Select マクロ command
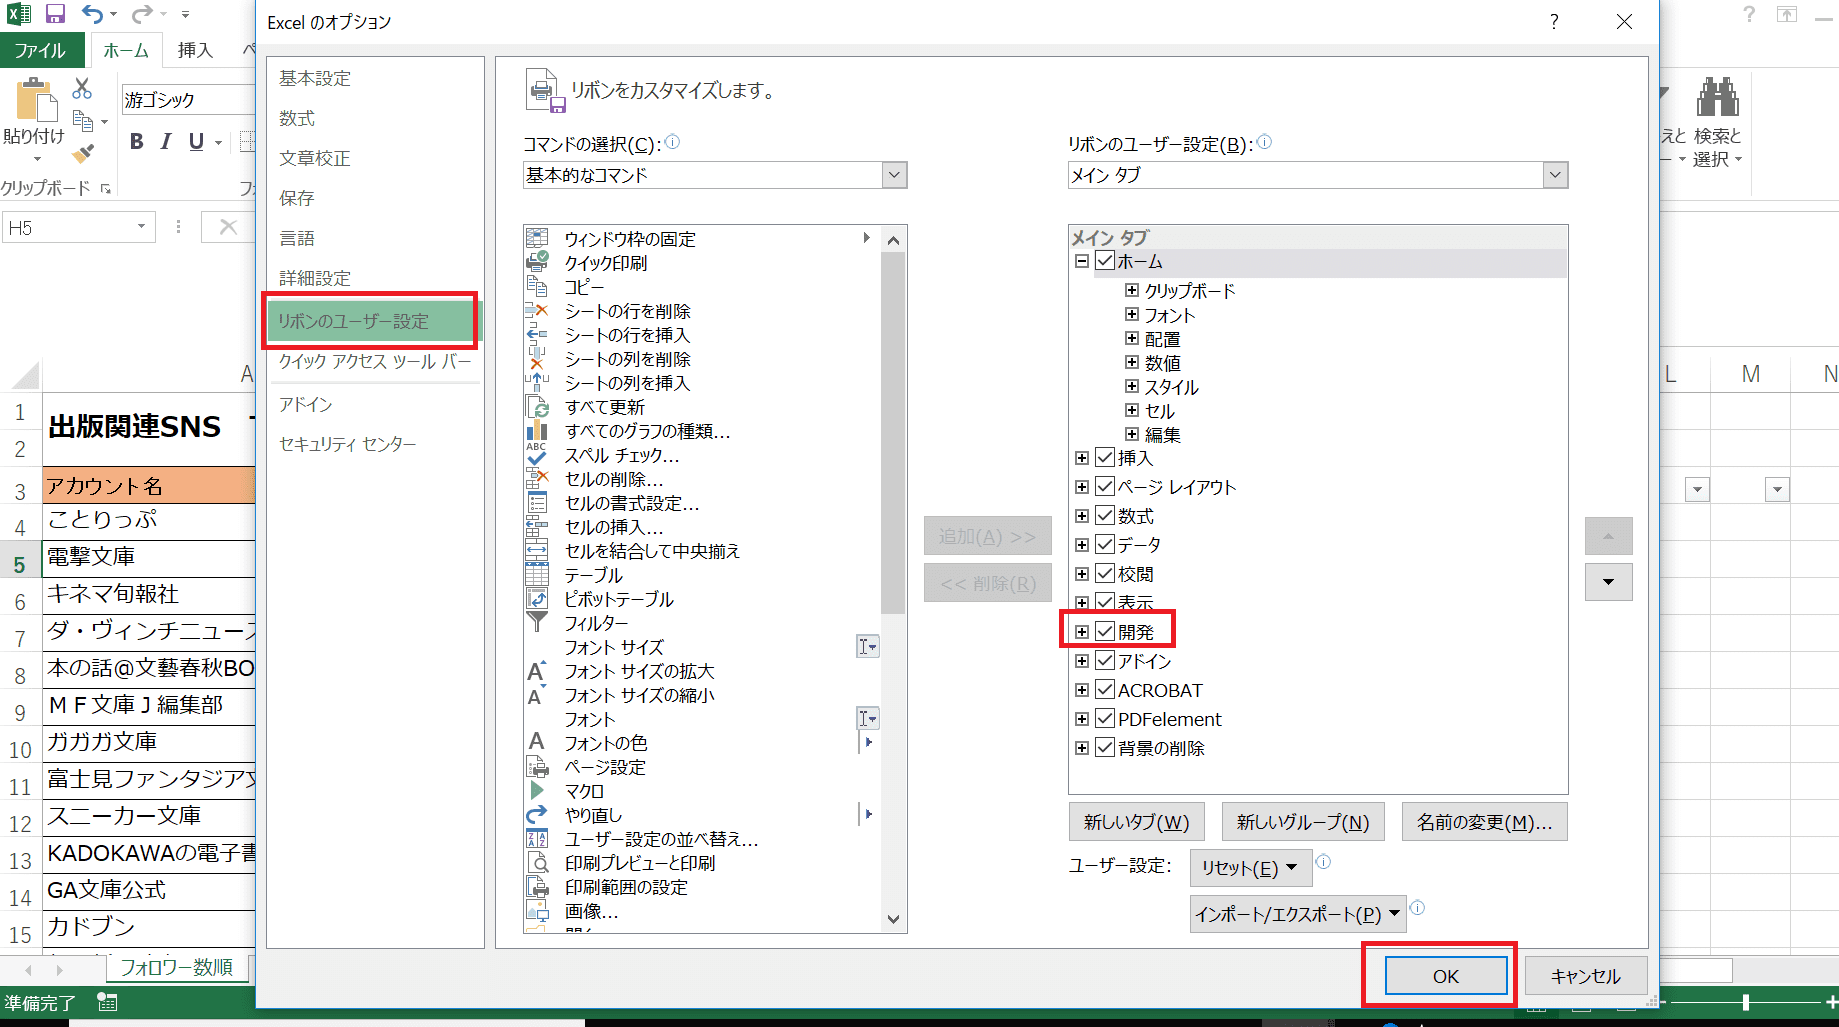Image resolution: width=1839 pixels, height=1027 pixels. pos(585,791)
